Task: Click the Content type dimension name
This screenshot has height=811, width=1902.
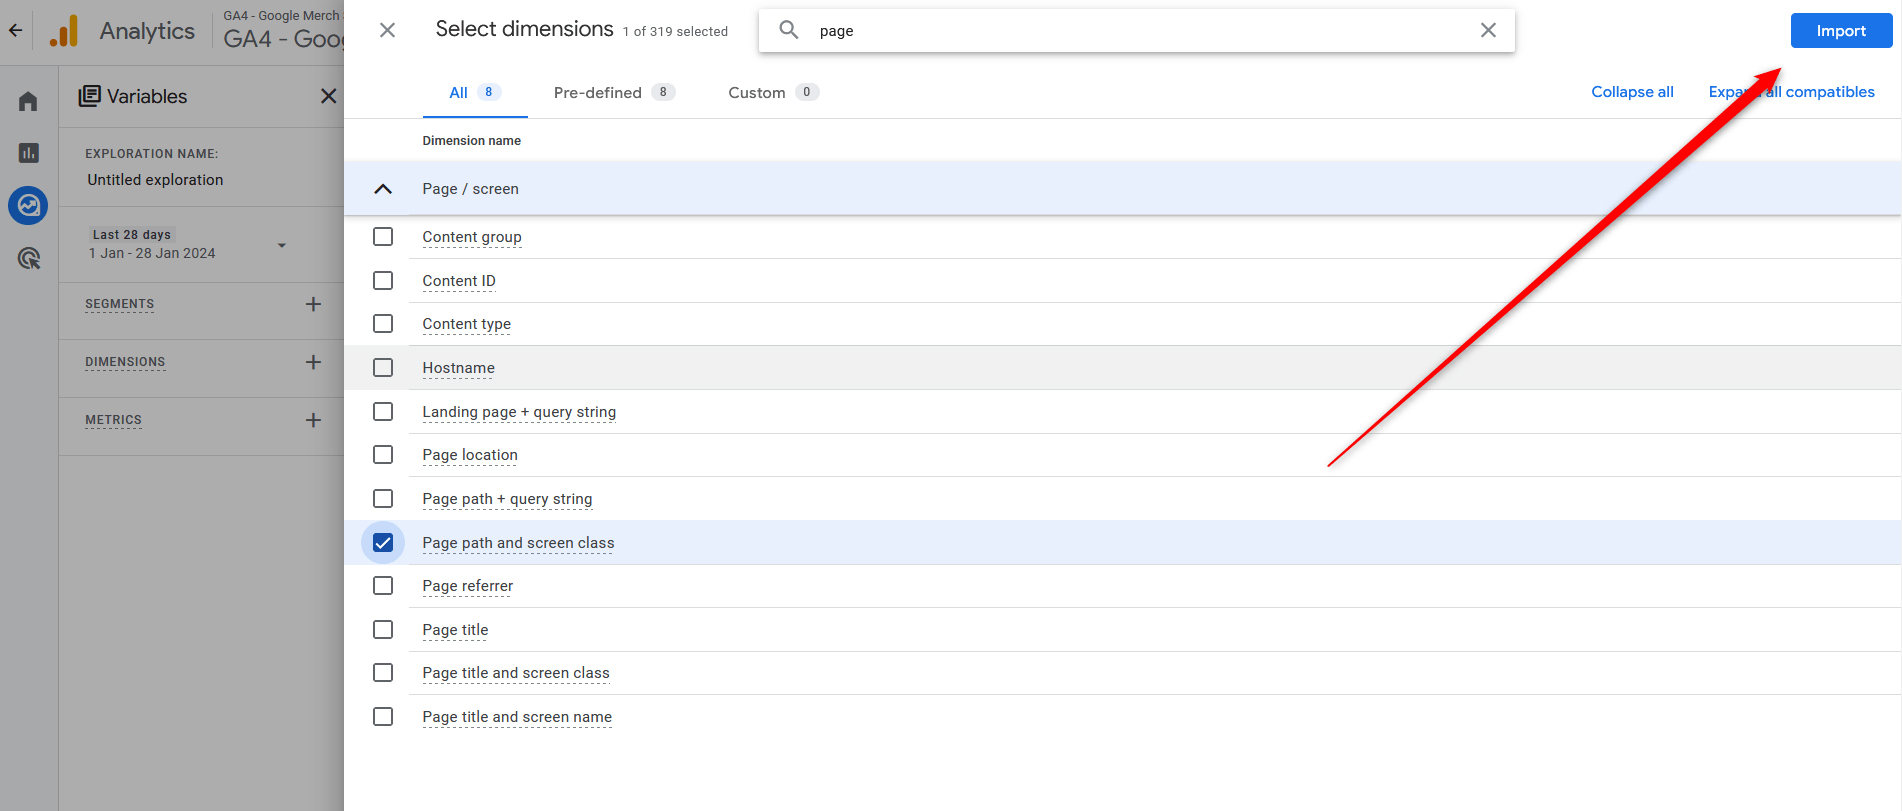Action: (466, 324)
